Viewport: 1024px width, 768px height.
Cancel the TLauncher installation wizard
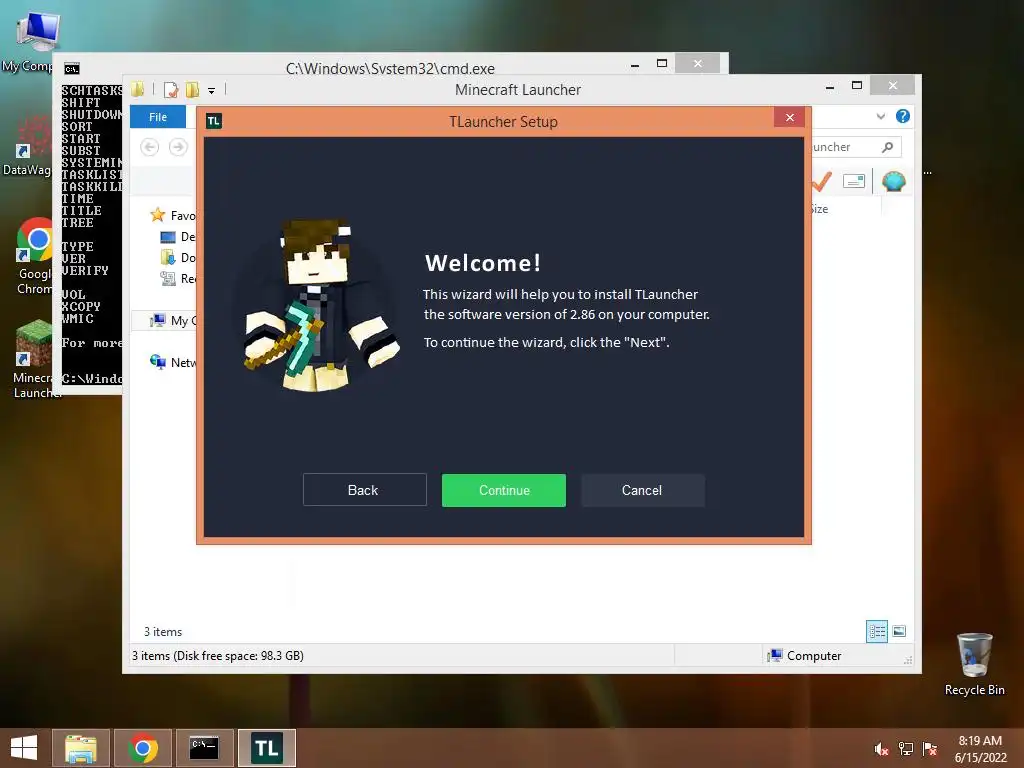(x=643, y=490)
